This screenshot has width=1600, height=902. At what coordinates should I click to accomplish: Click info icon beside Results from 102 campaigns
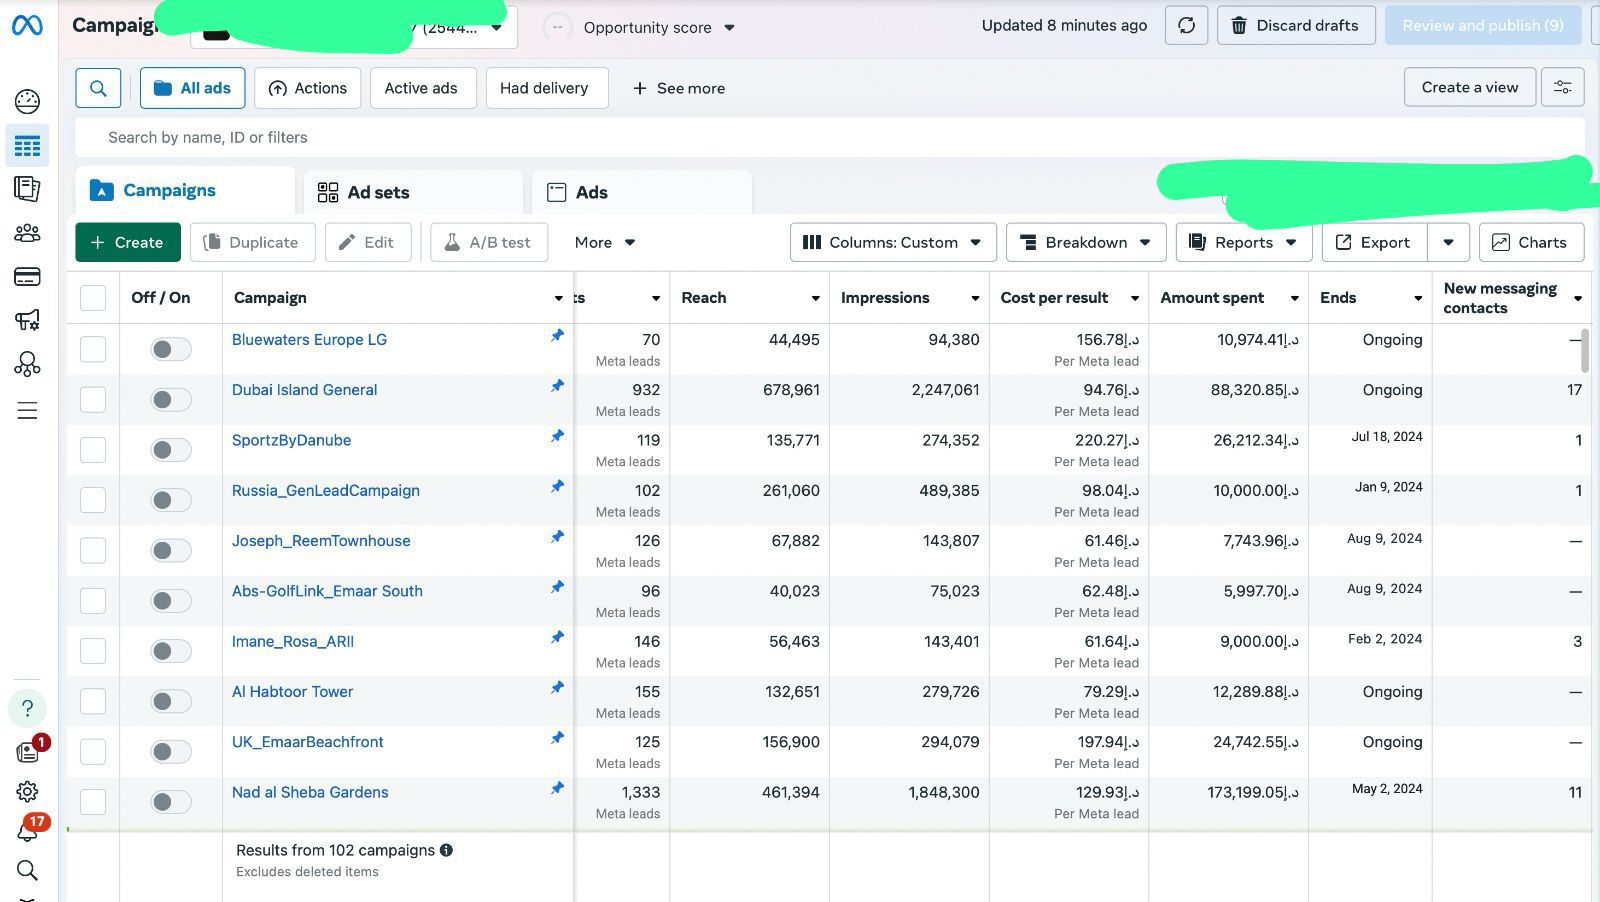(x=446, y=850)
